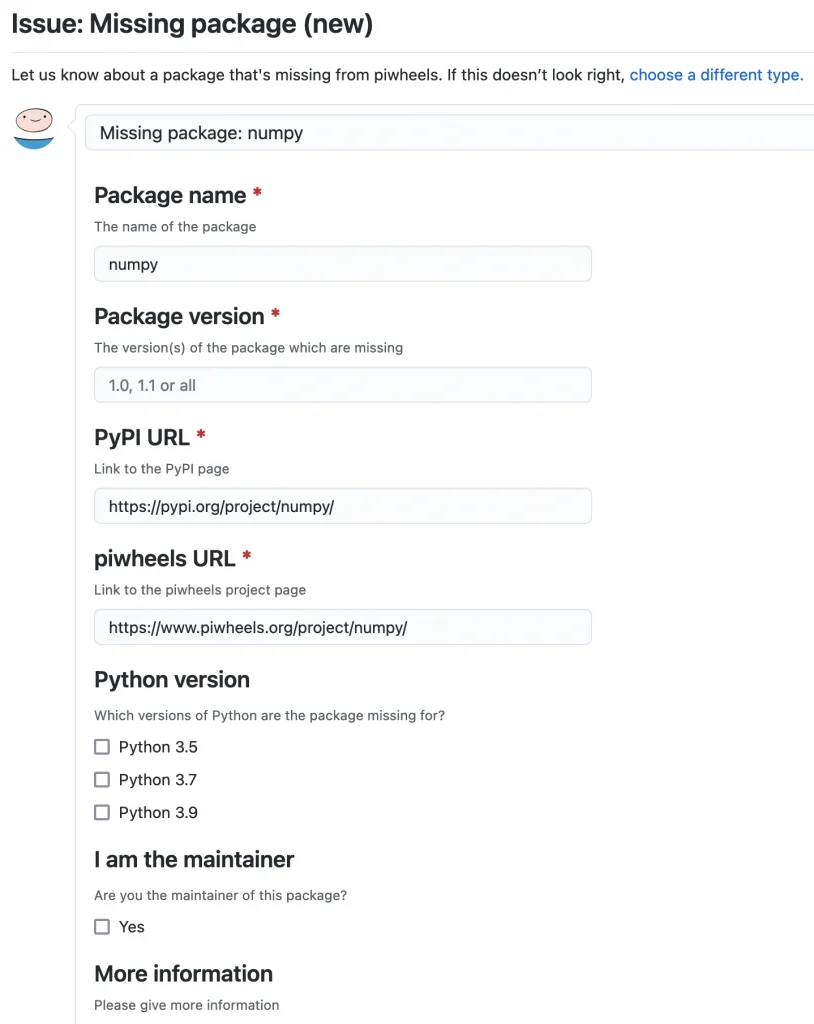Open the choose a different type link
The image size is (814, 1024).
716,75
